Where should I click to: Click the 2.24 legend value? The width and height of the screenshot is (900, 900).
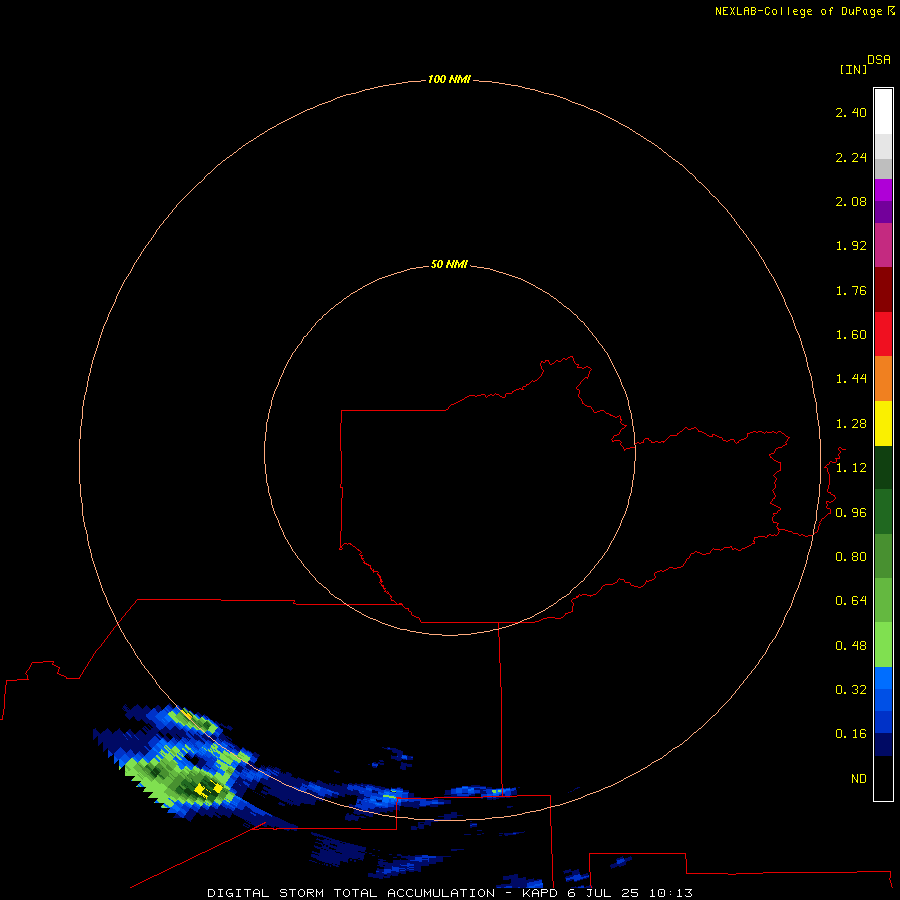[x=851, y=157]
